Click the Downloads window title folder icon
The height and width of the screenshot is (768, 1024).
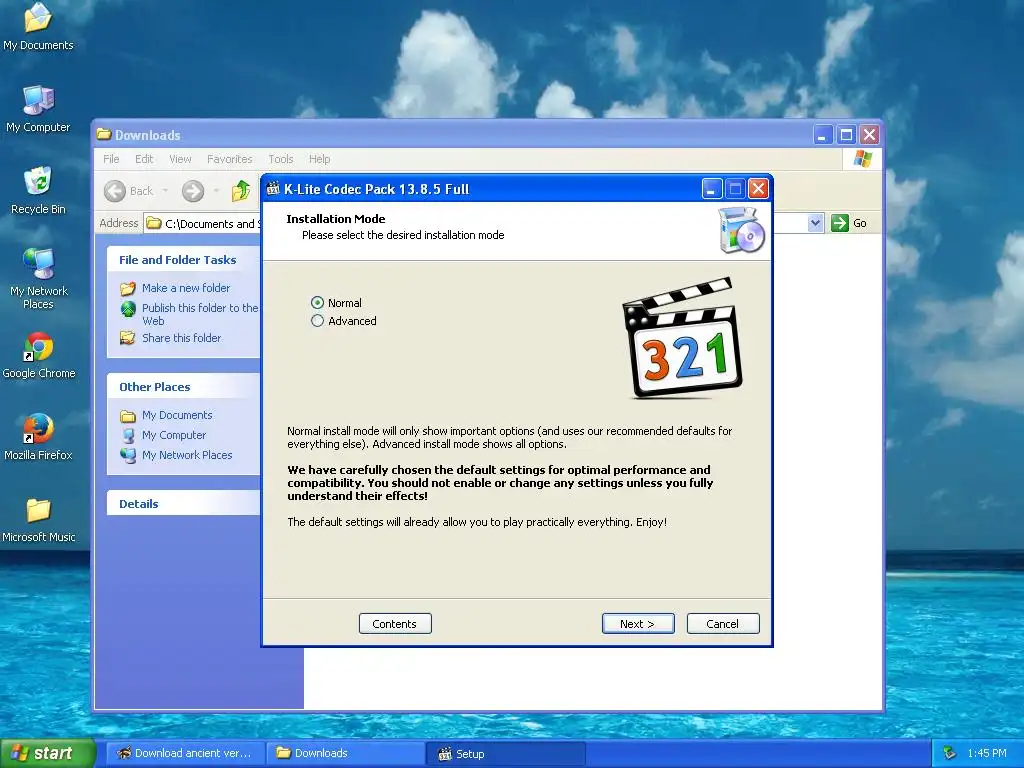pyautogui.click(x=104, y=135)
